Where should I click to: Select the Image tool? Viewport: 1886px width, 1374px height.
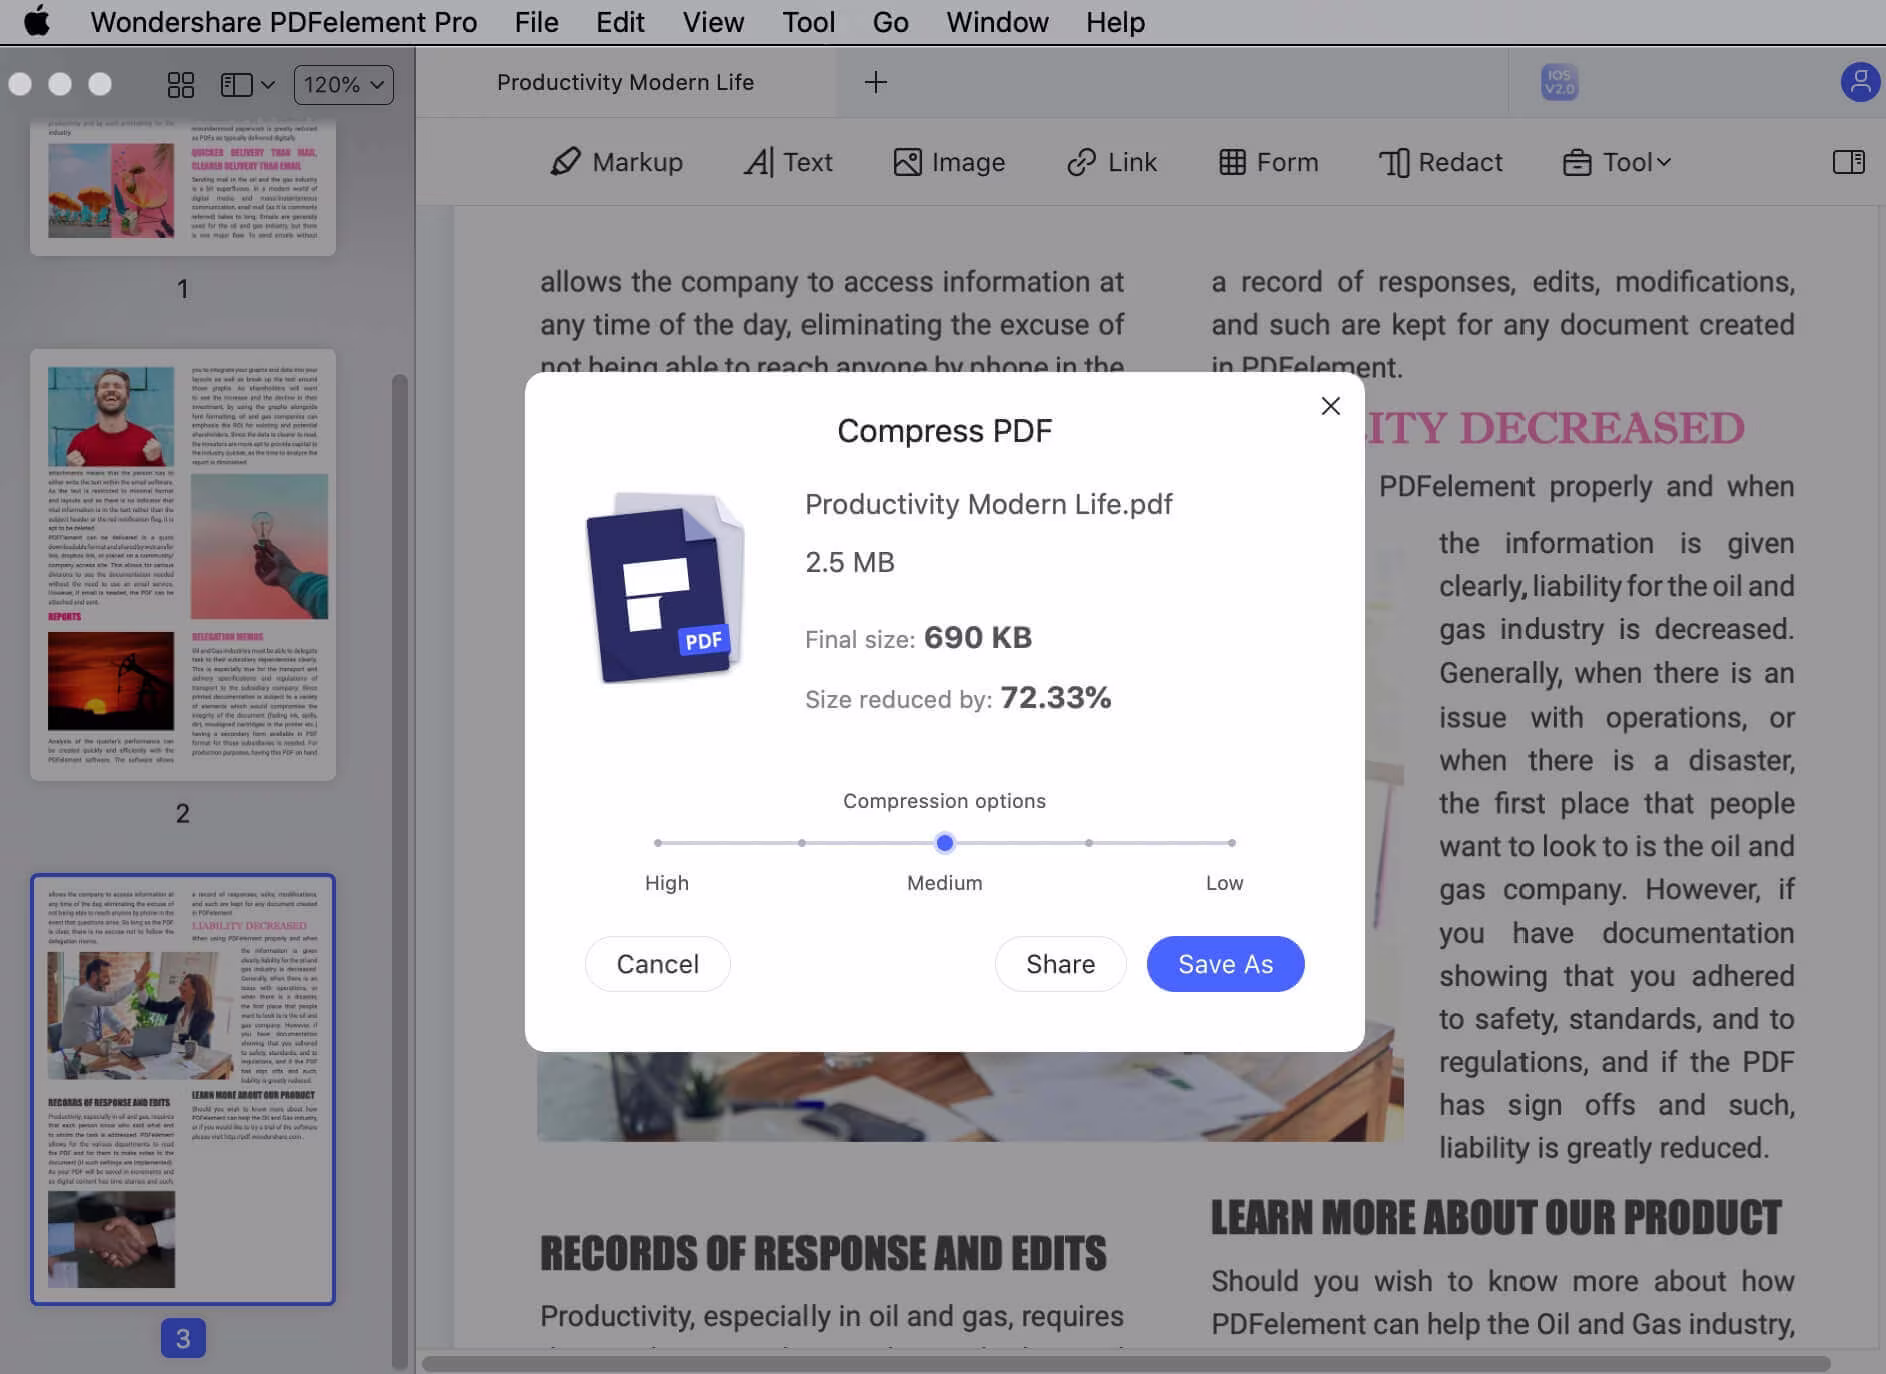click(x=949, y=162)
